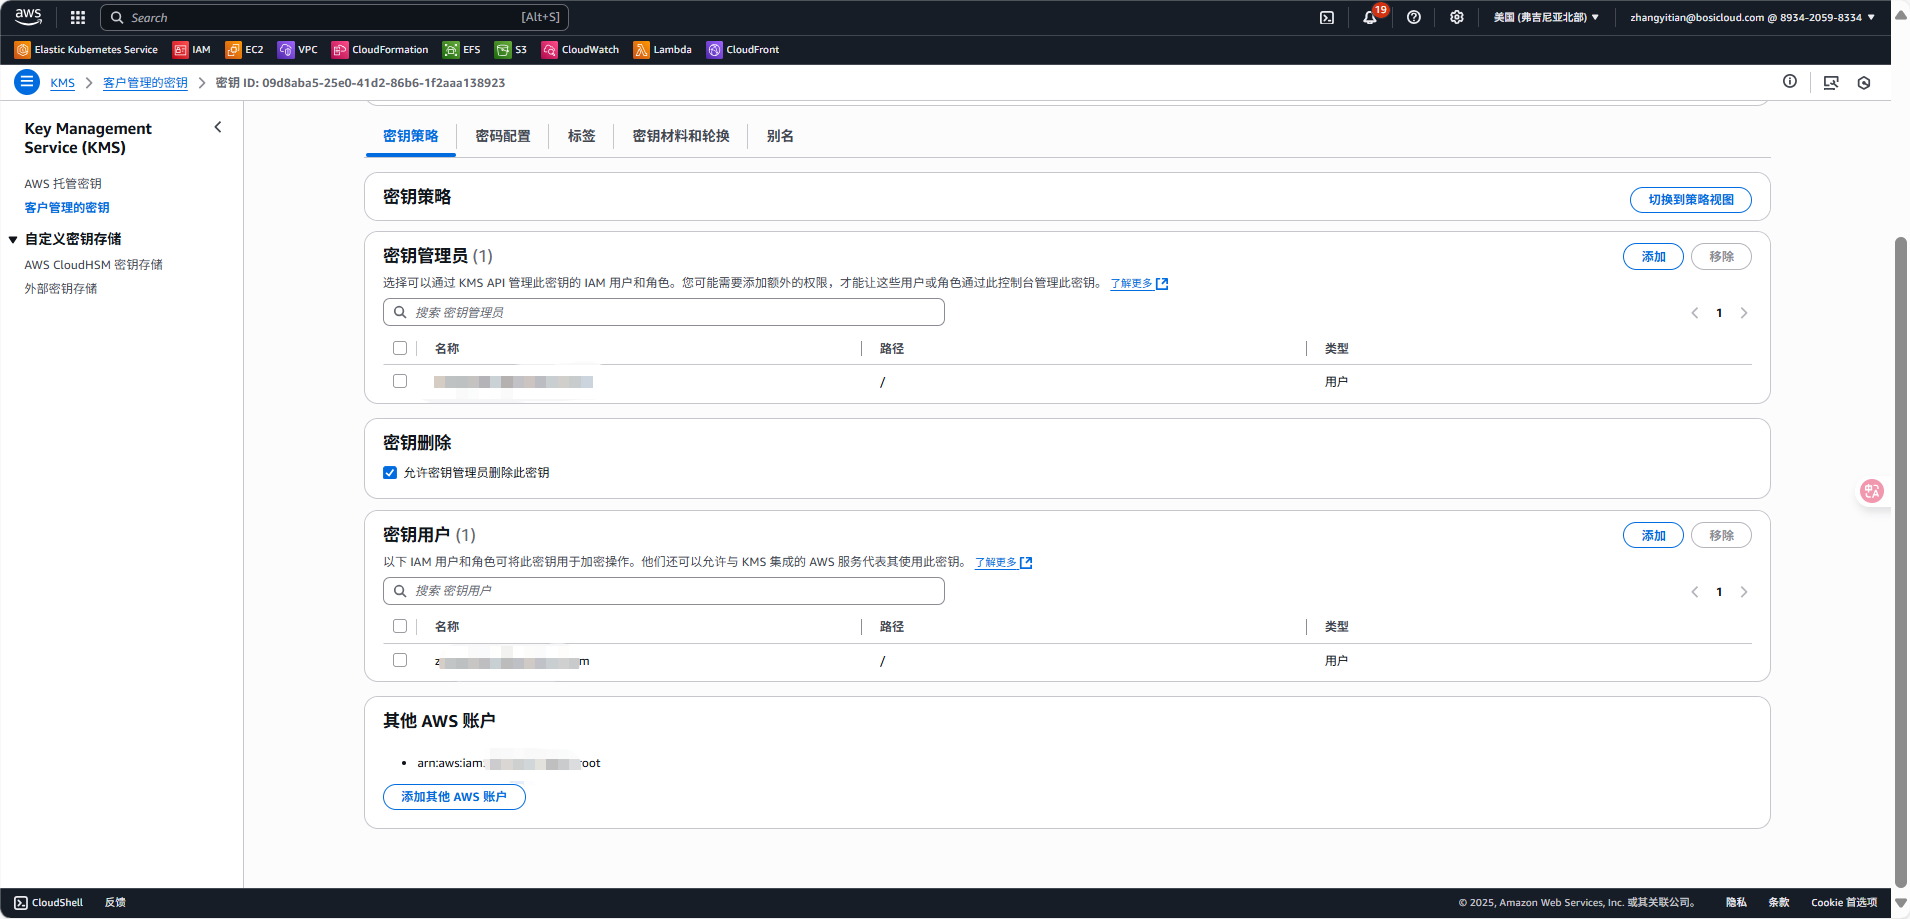1910x919 pixels.
Task: Open the CloudWatch shortcut in favorites bar
Action: point(581,49)
